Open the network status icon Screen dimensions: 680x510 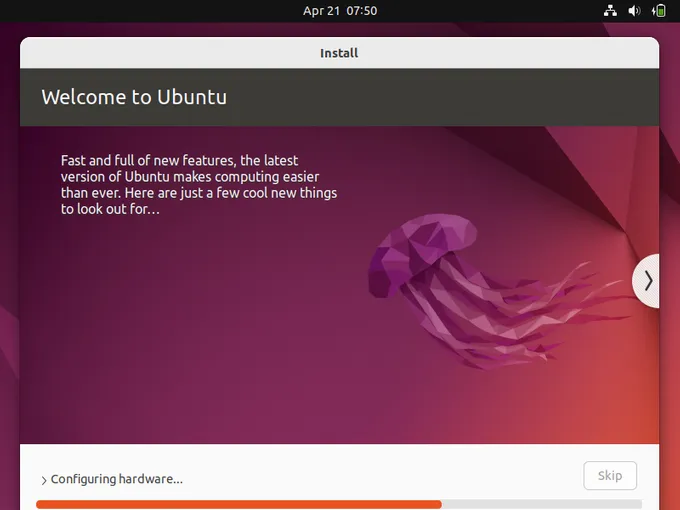coord(610,10)
